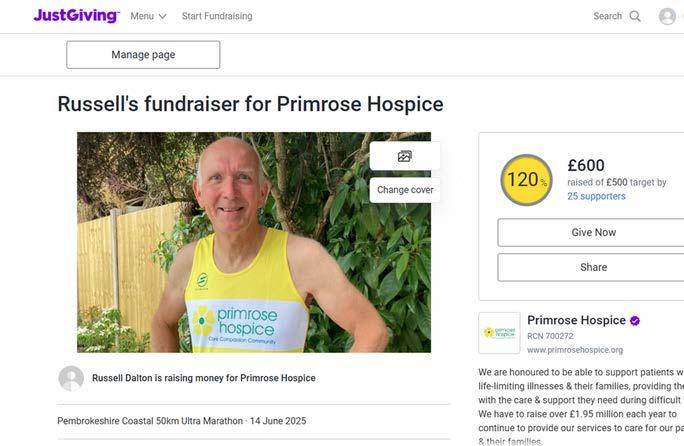Click the Share button

click(x=591, y=267)
